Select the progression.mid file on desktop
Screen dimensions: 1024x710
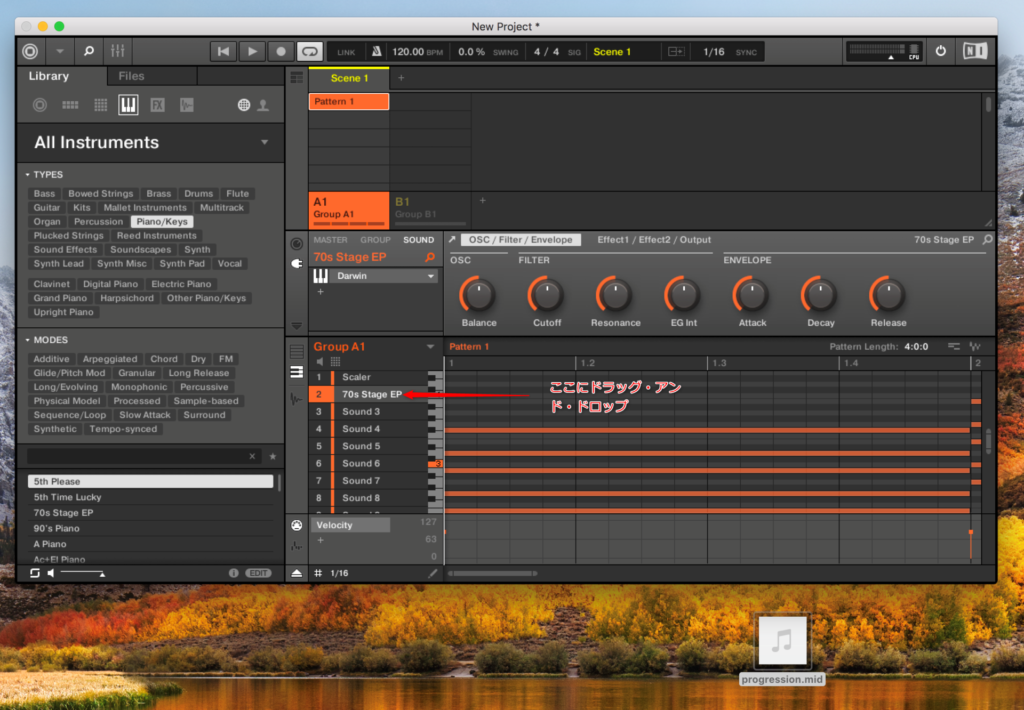(x=783, y=642)
